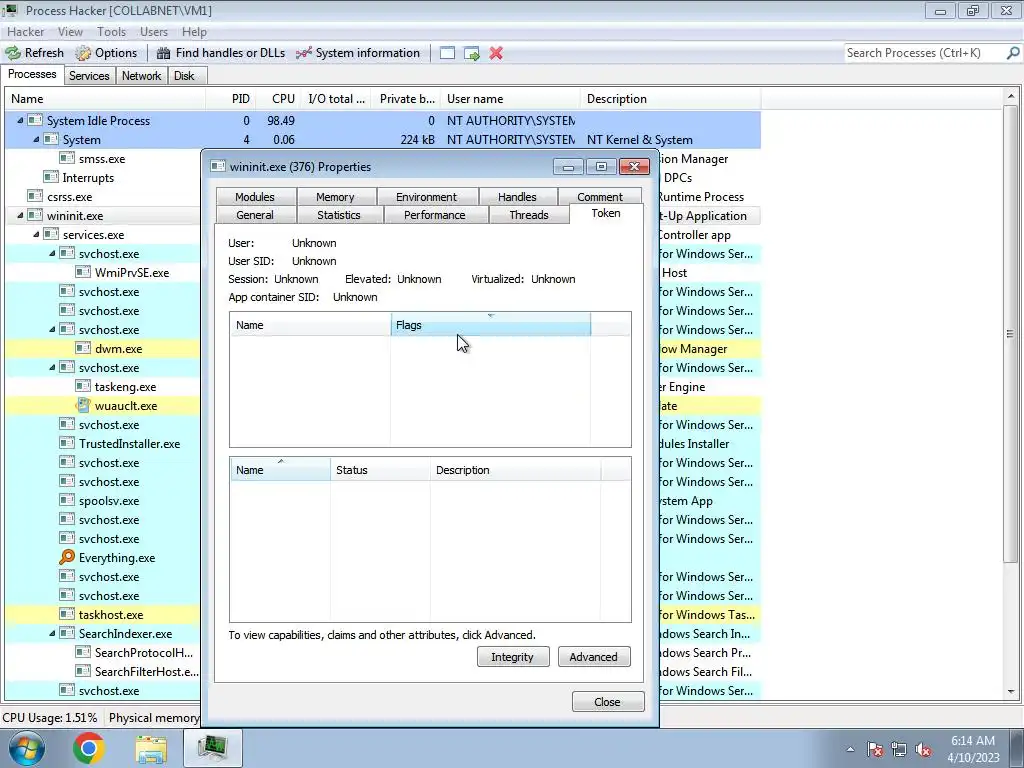The width and height of the screenshot is (1024, 768).
Task: Open the Tools menu
Action: pos(111,31)
